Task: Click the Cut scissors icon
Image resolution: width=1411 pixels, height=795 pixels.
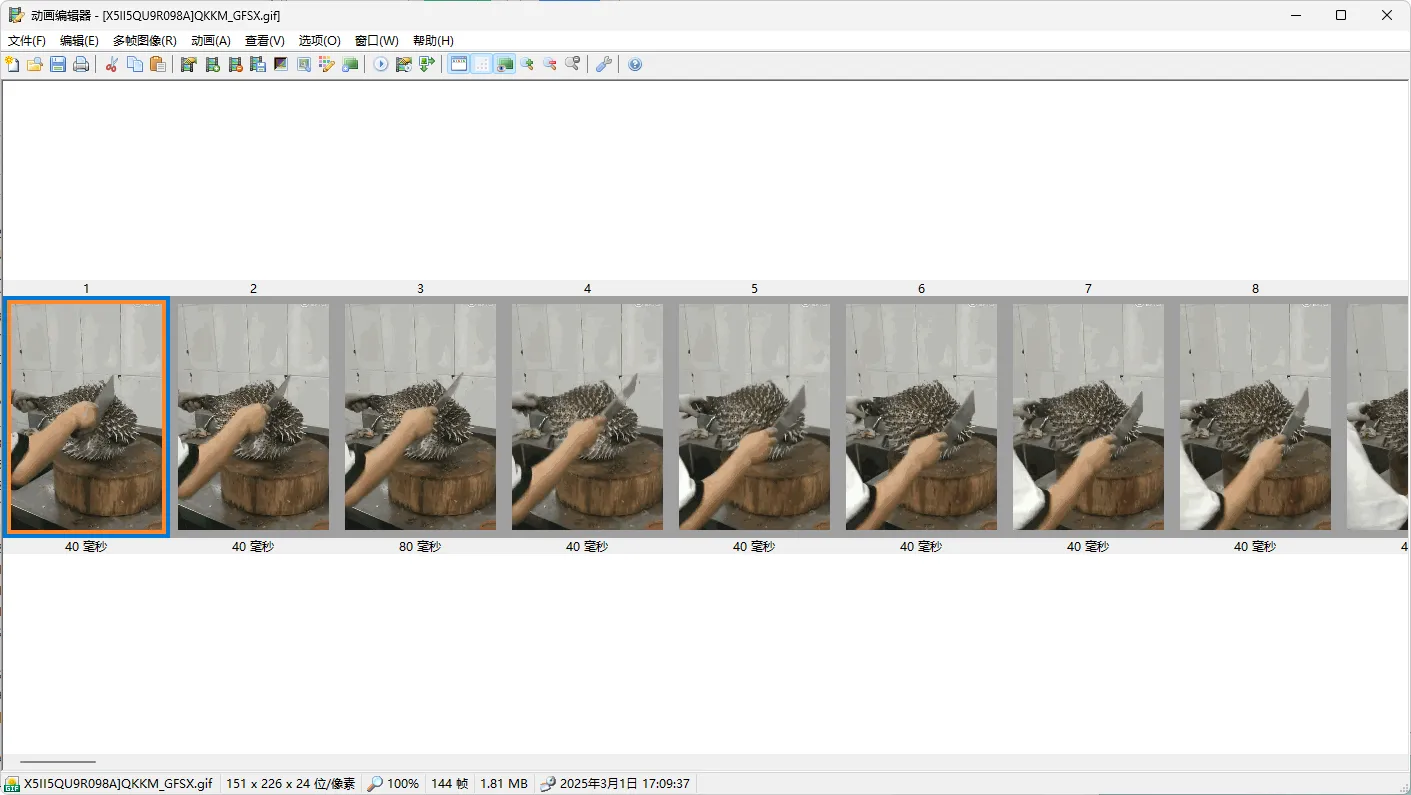Action: click(112, 64)
